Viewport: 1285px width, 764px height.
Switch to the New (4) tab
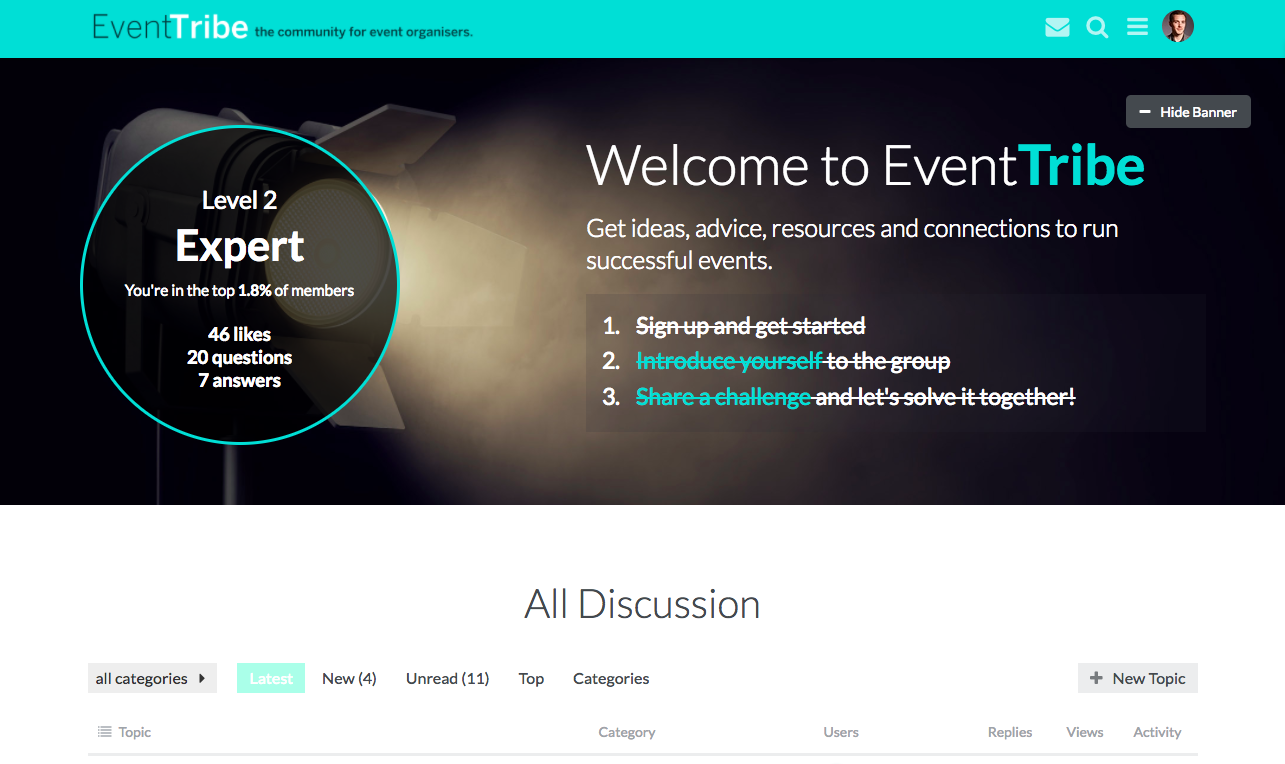pos(349,678)
